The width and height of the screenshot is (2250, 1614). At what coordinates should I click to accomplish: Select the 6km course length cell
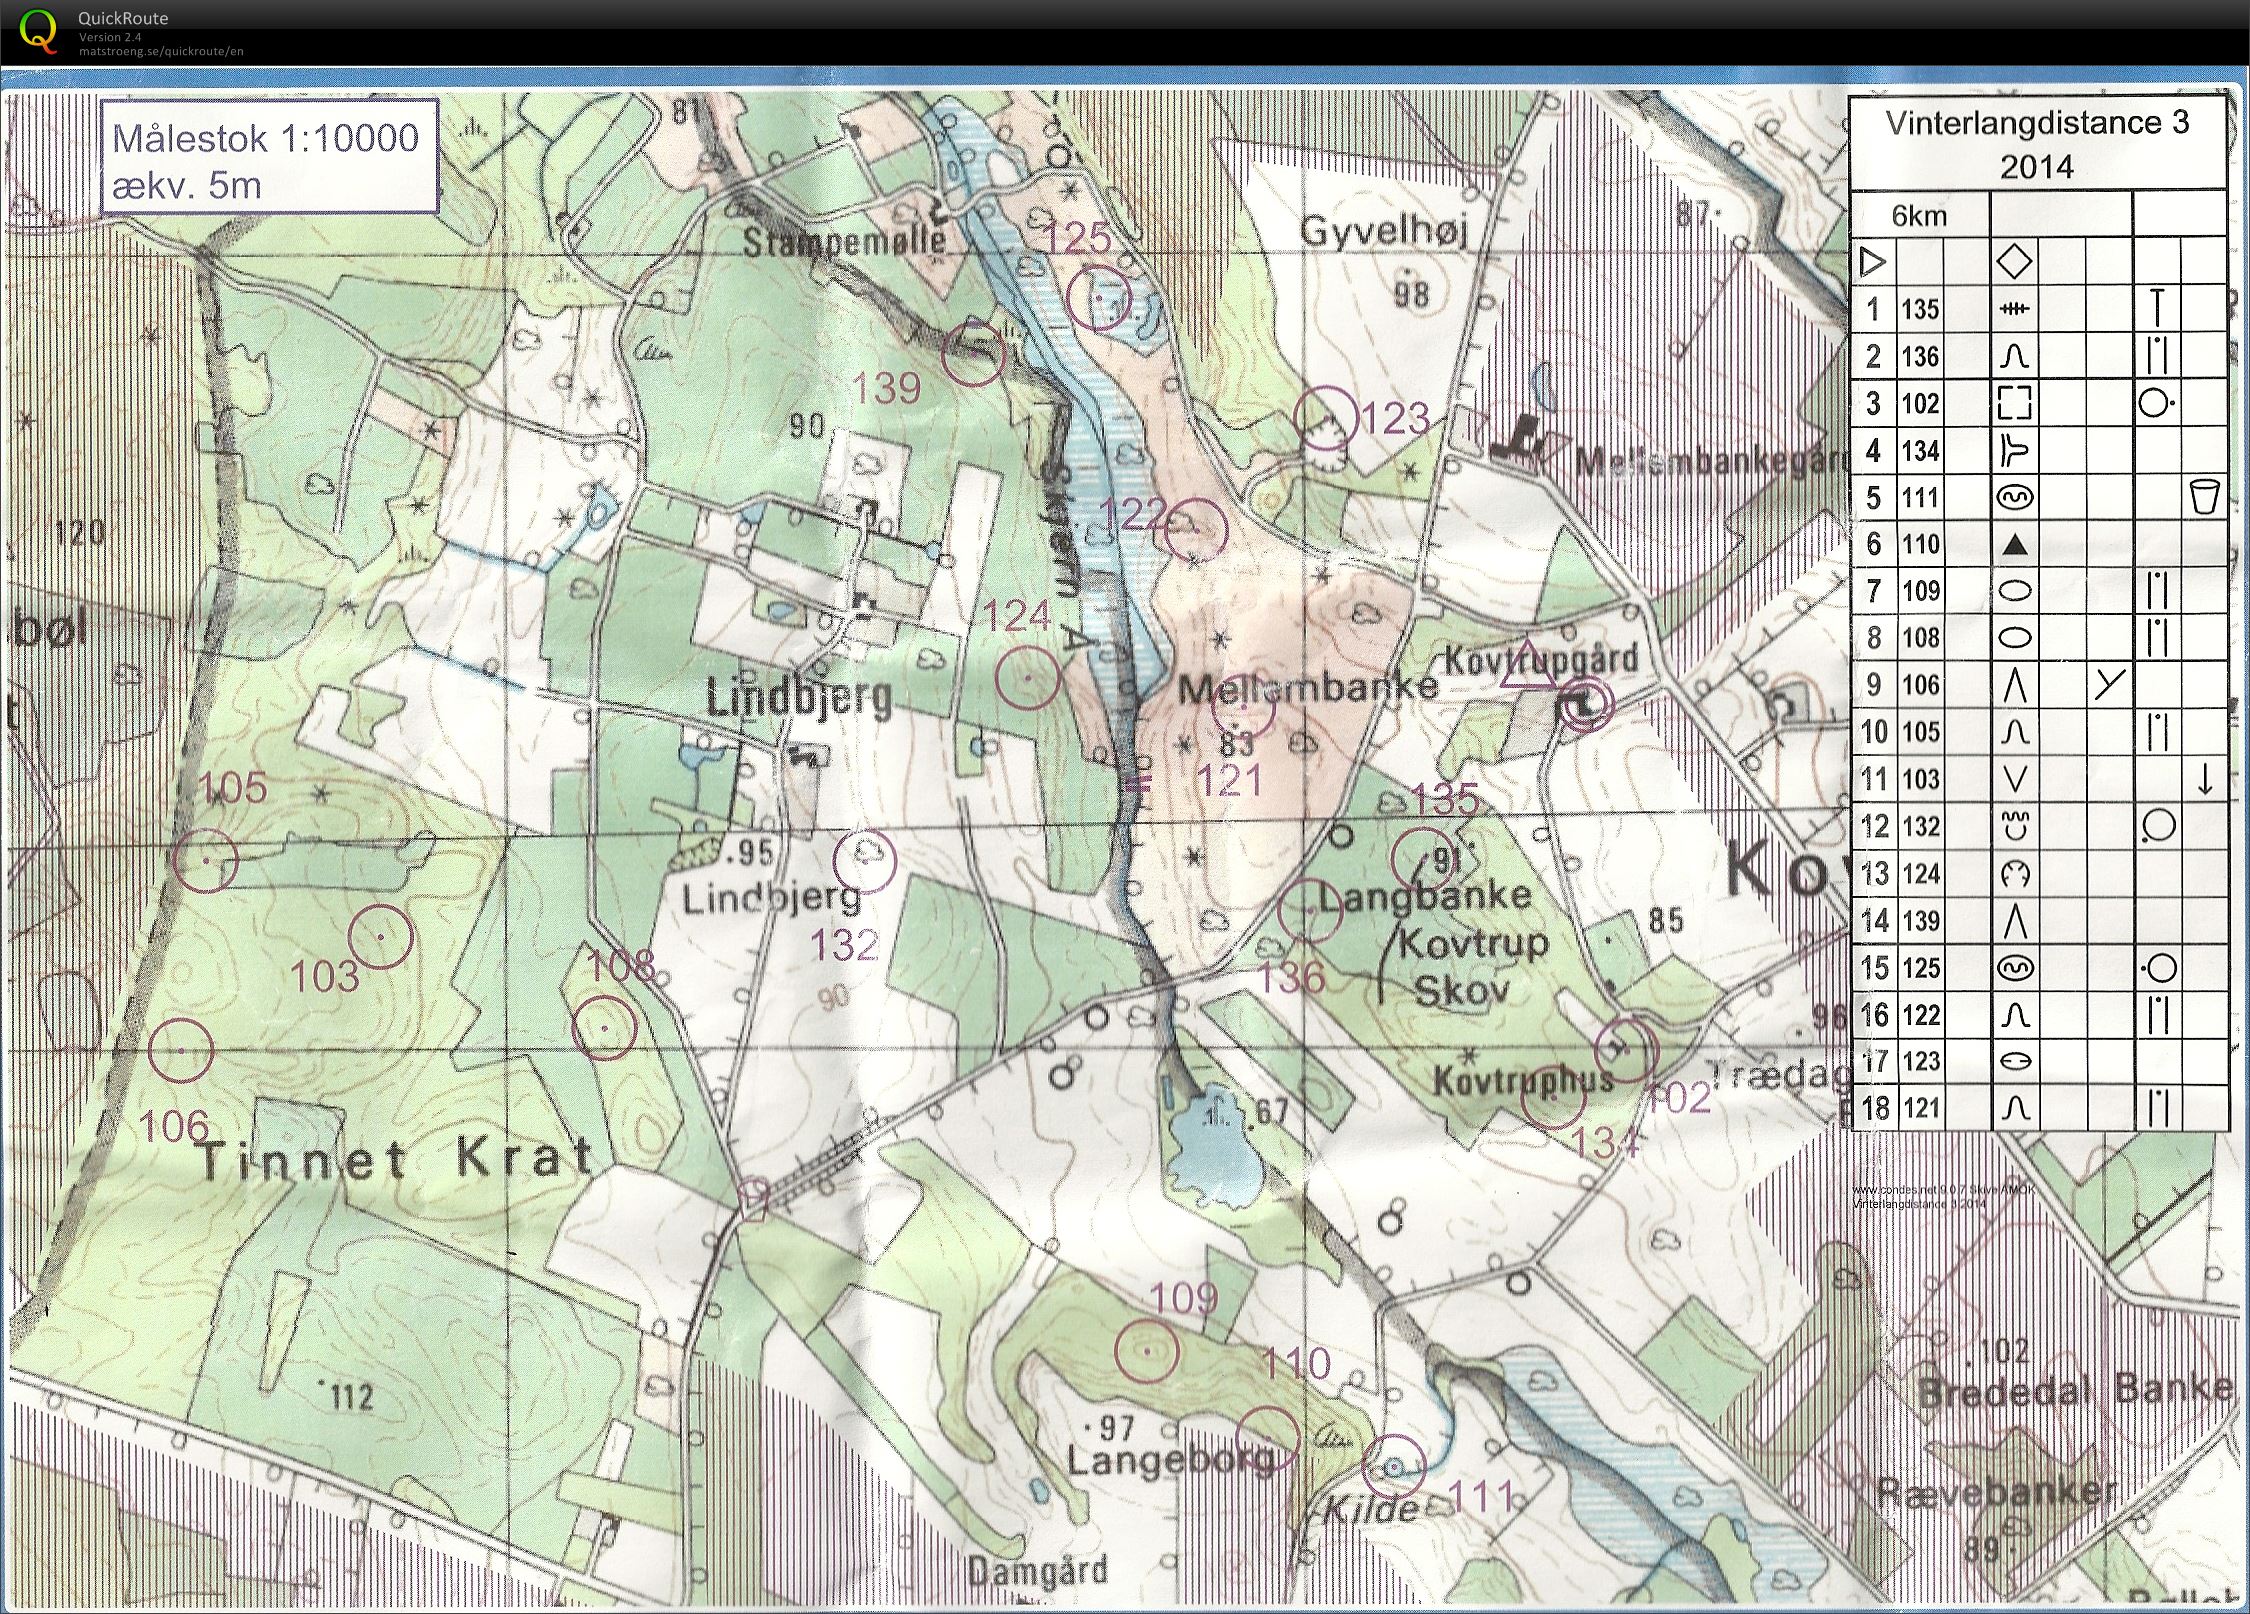1919,216
